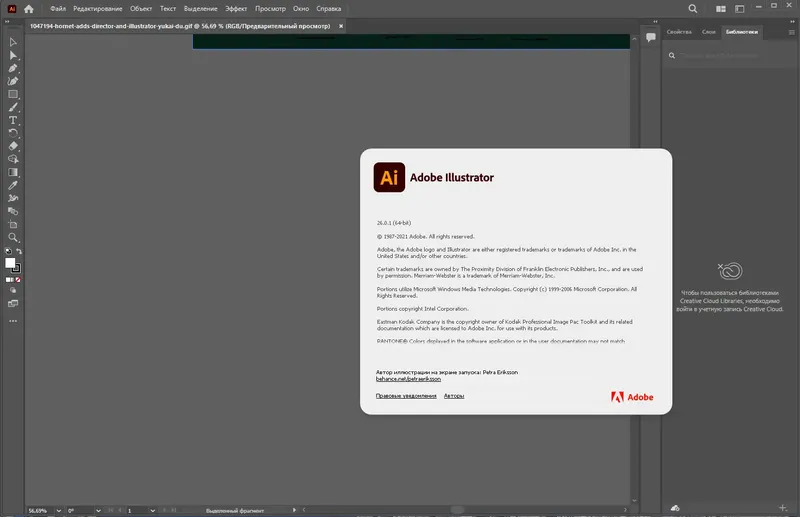Open the comments panel icon
The height and width of the screenshot is (517, 800).
click(x=651, y=37)
